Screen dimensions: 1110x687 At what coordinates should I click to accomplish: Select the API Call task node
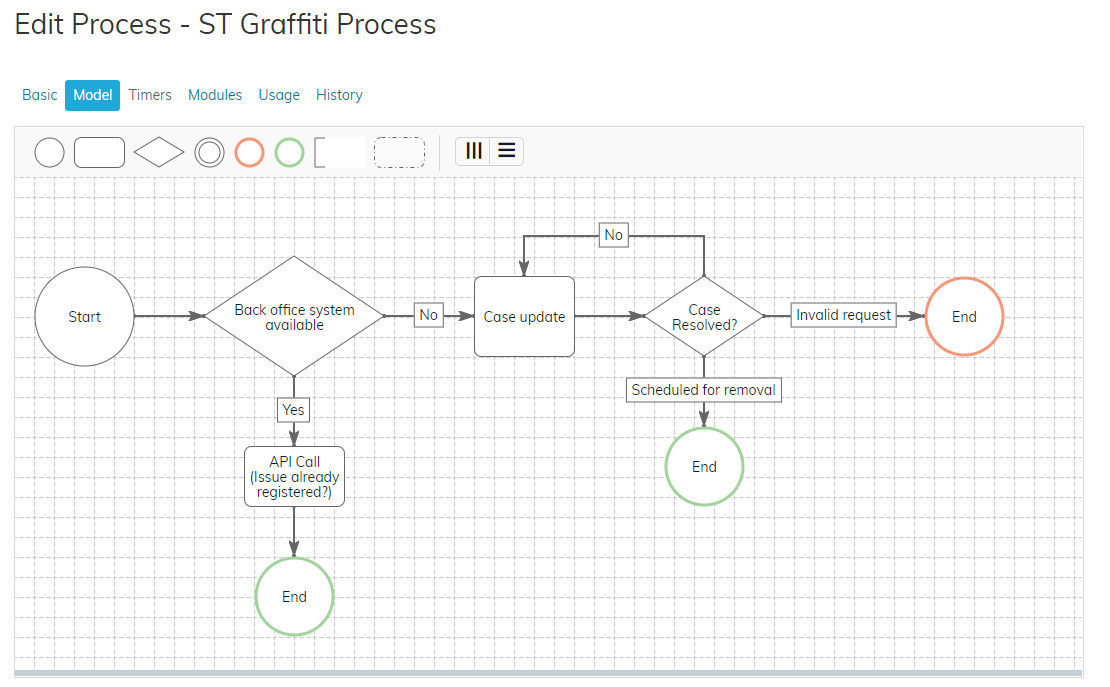[294, 476]
